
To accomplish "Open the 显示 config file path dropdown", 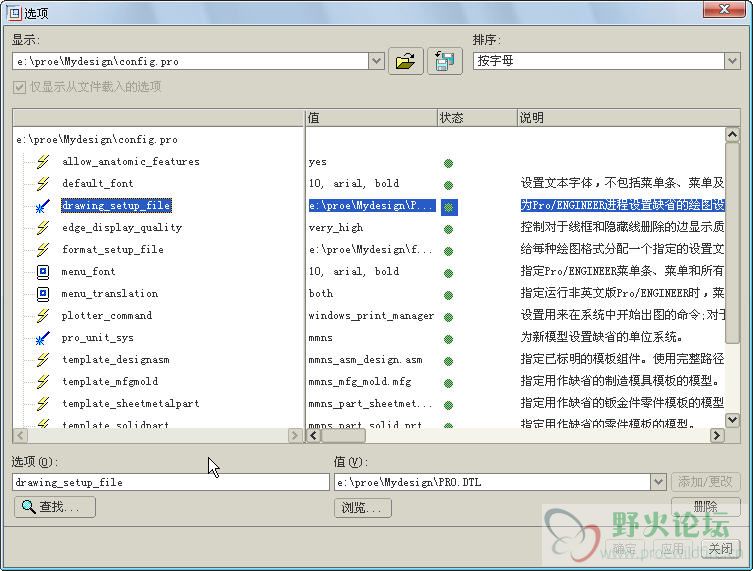I will (376, 61).
